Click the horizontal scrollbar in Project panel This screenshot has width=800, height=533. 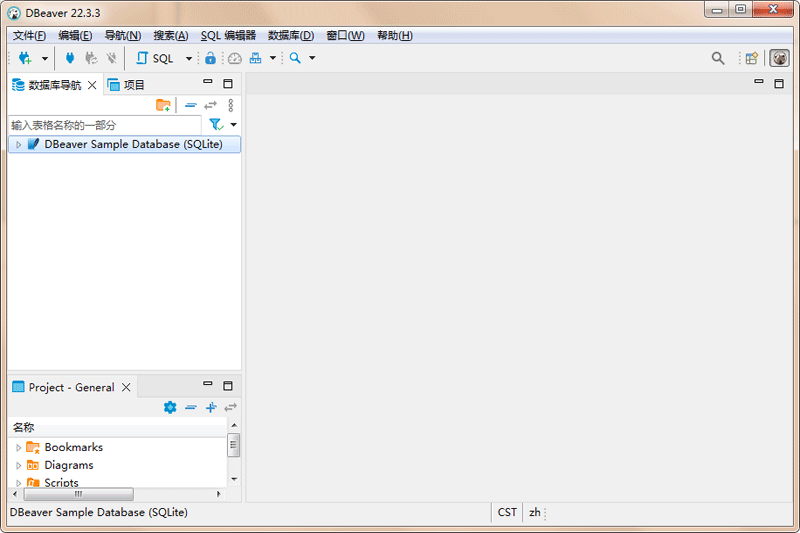[x=79, y=494]
